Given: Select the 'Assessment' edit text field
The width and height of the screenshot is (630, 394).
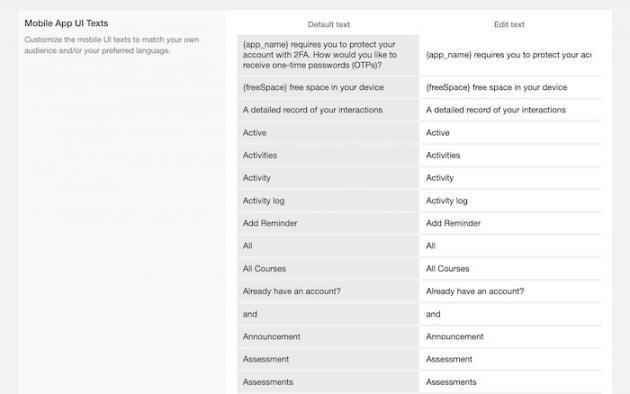Looking at the screenshot, I should [x=510, y=359].
